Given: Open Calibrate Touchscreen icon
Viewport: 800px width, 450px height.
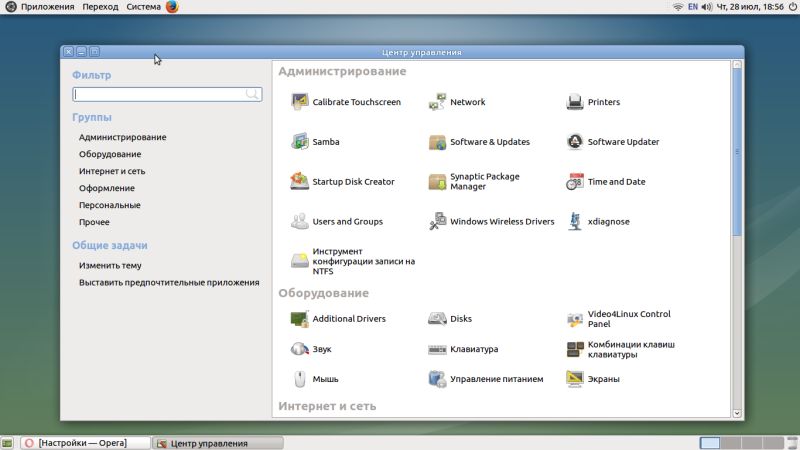Looking at the screenshot, I should [x=299, y=102].
